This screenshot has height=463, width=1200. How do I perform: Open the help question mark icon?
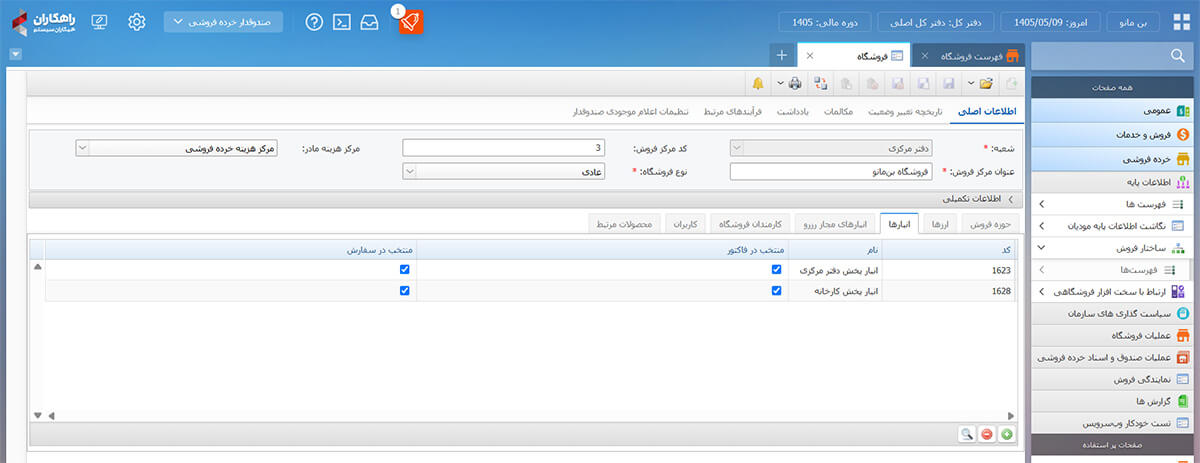pos(314,22)
